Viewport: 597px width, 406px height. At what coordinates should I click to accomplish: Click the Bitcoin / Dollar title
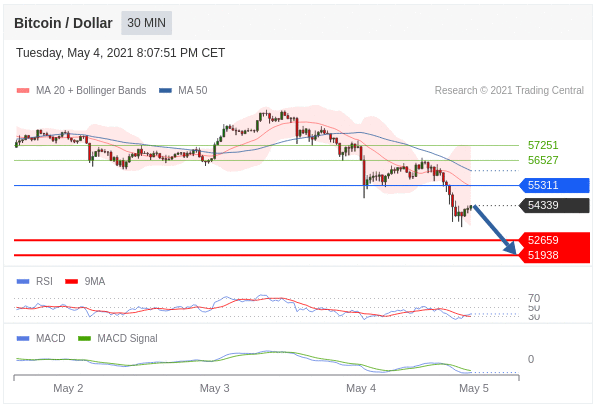[x=63, y=23]
